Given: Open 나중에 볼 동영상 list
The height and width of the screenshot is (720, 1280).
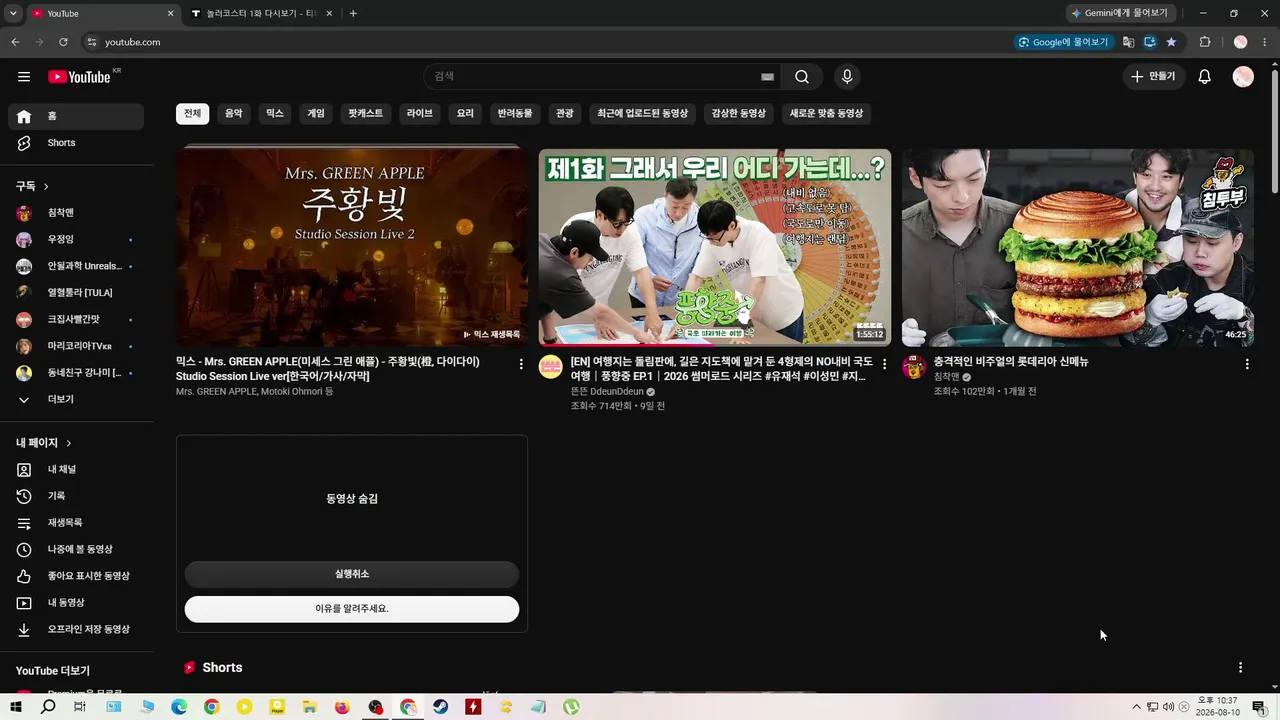Looking at the screenshot, I should (76, 549).
